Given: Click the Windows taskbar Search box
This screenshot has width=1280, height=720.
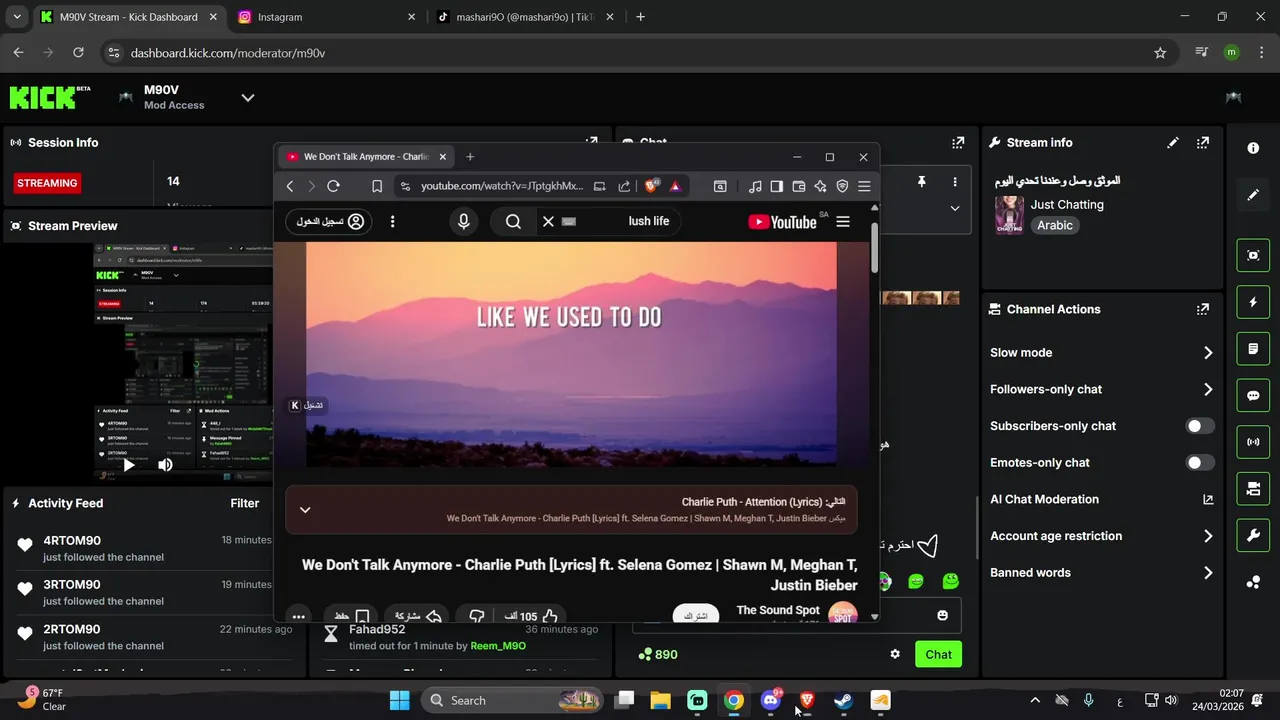Looking at the screenshot, I should (512, 700).
